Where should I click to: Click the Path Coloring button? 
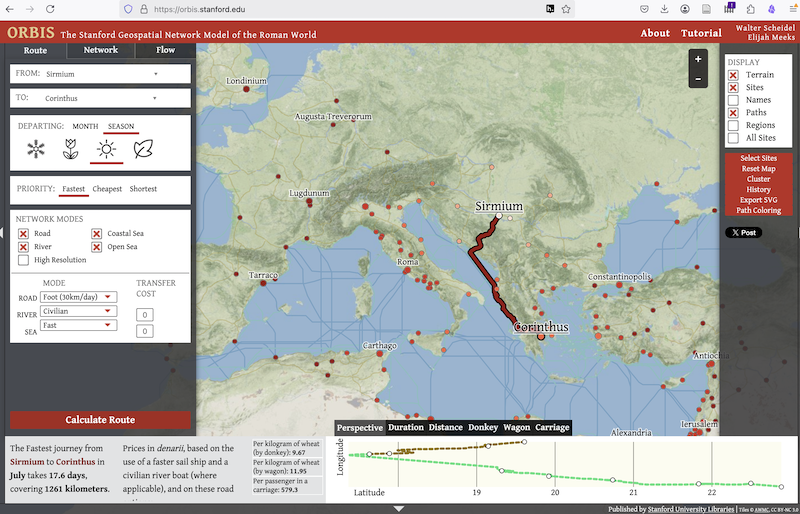[x=758, y=210]
